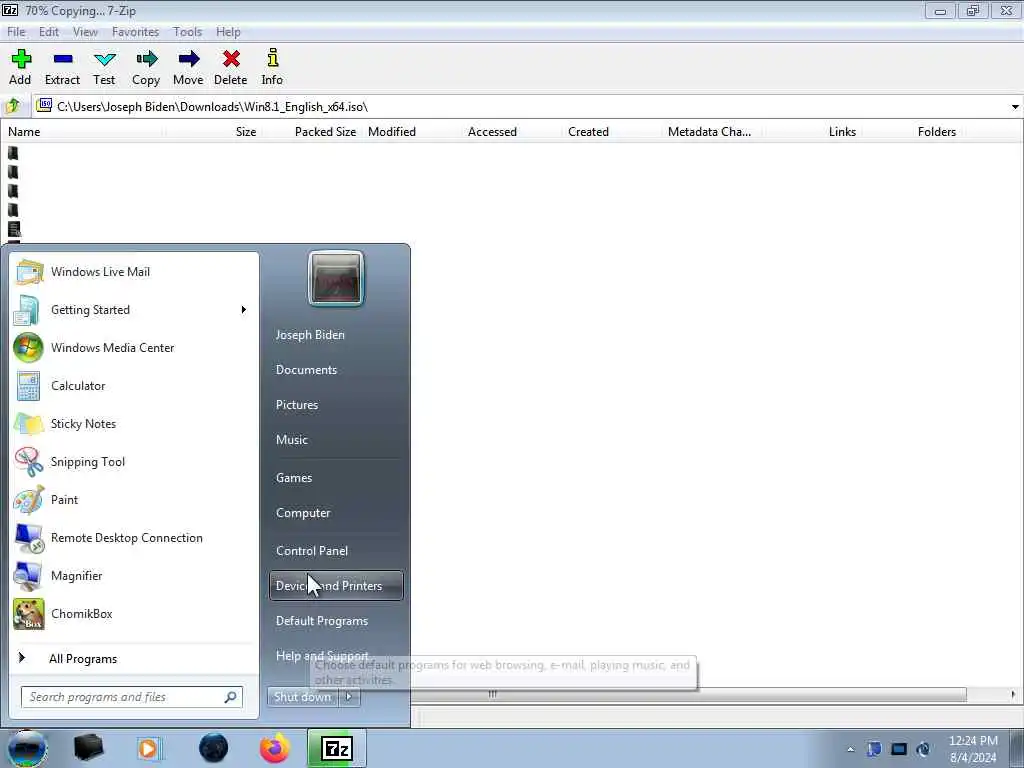This screenshot has height=768, width=1024.
Task: Open Pictures from Start menu
Action: click(x=297, y=405)
